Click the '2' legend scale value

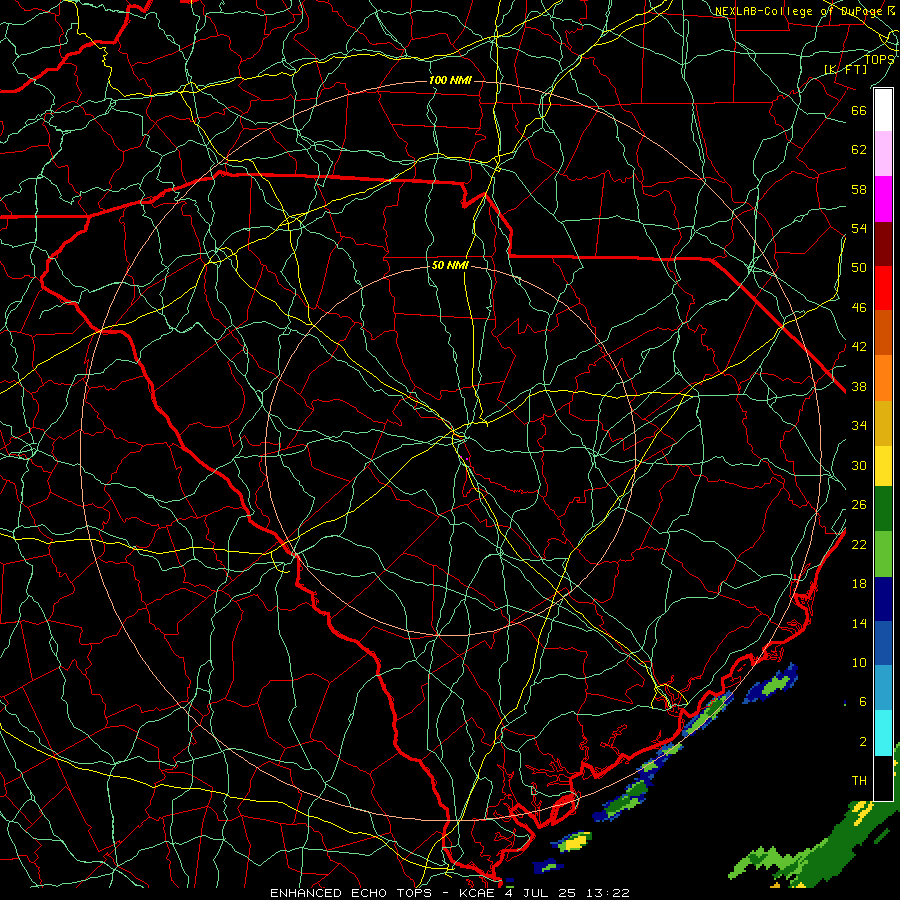point(863,741)
